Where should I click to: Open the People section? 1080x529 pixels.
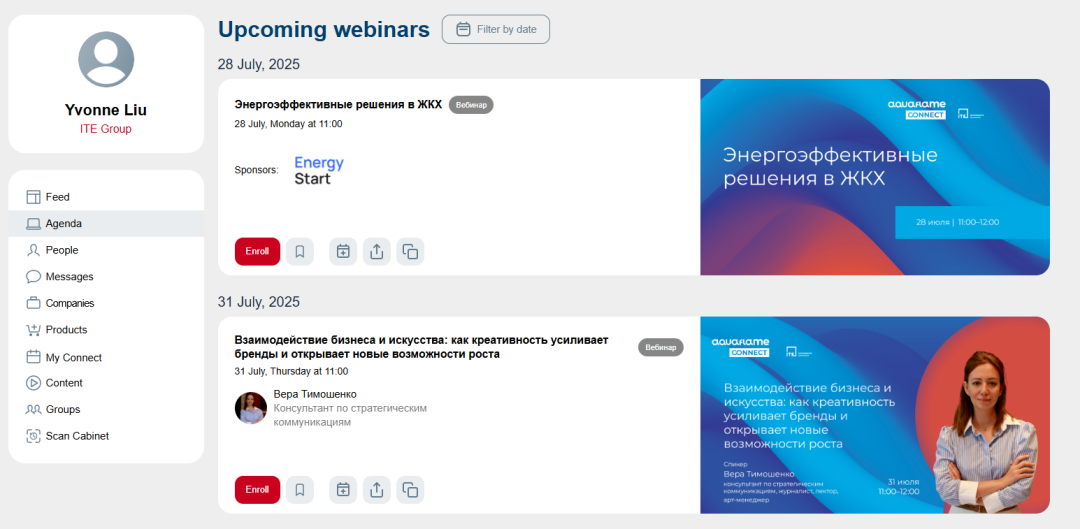point(61,250)
